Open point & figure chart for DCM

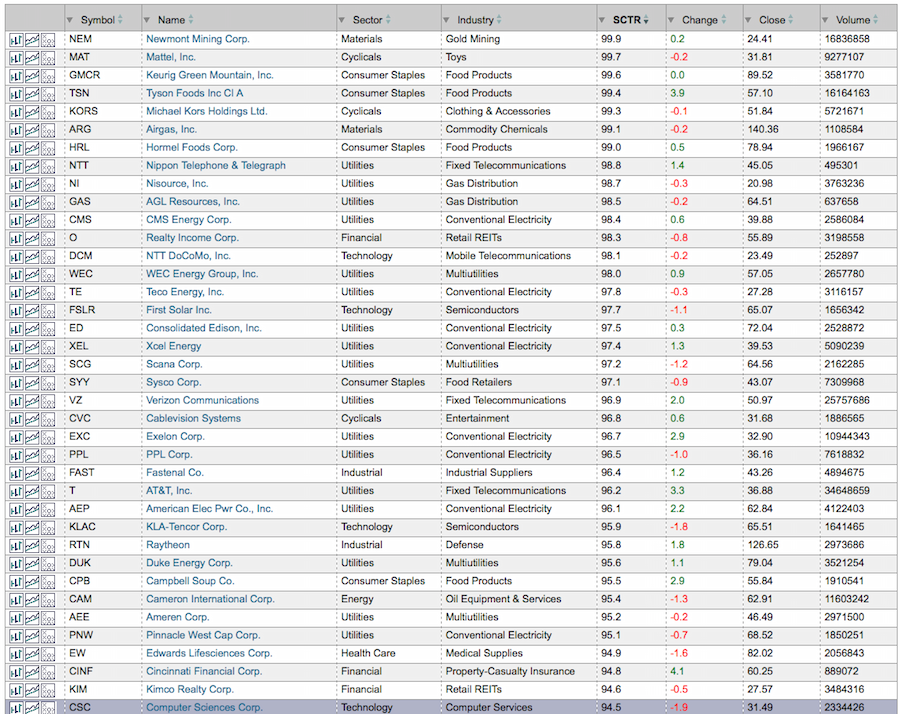pyautogui.click(x=48, y=257)
